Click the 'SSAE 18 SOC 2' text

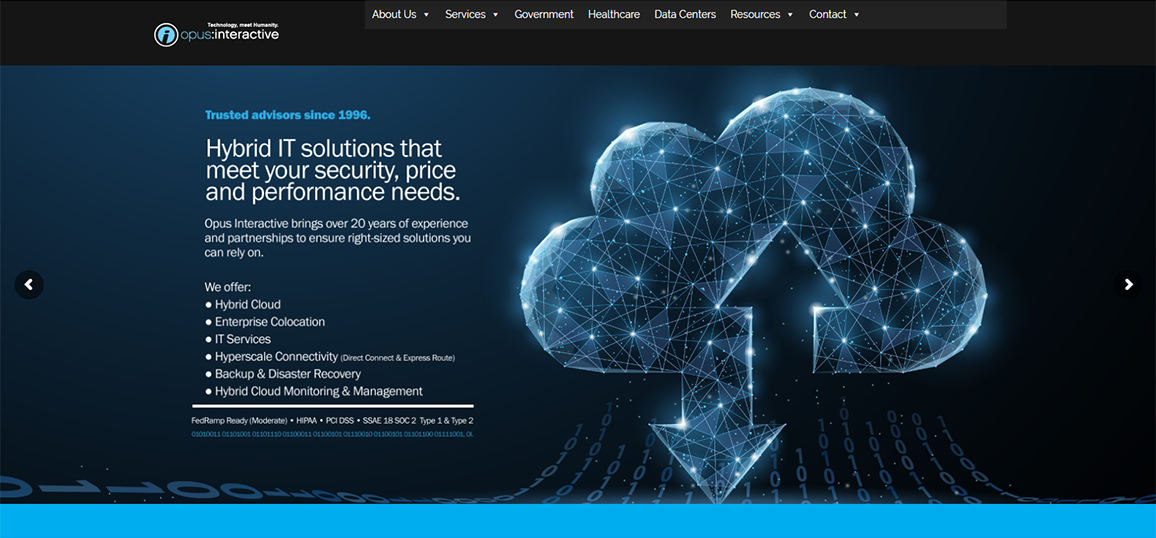pos(389,420)
